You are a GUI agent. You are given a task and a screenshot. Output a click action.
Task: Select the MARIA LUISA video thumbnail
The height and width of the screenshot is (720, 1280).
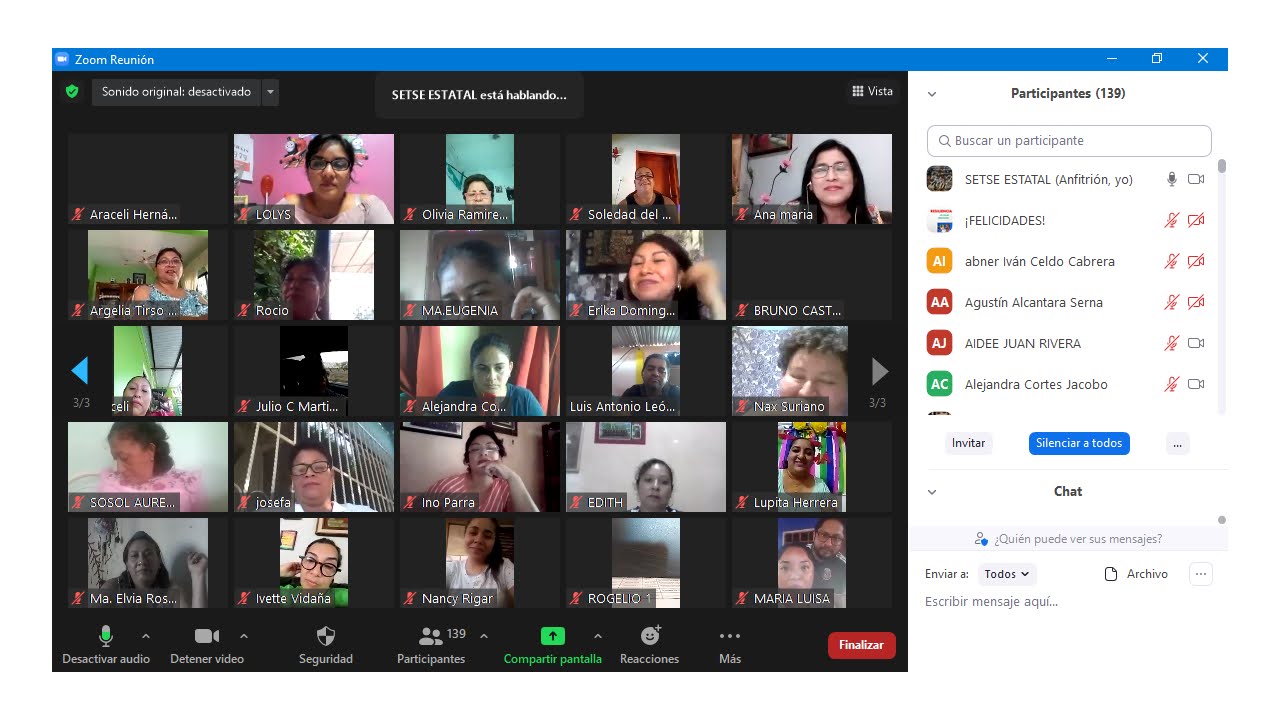812,563
